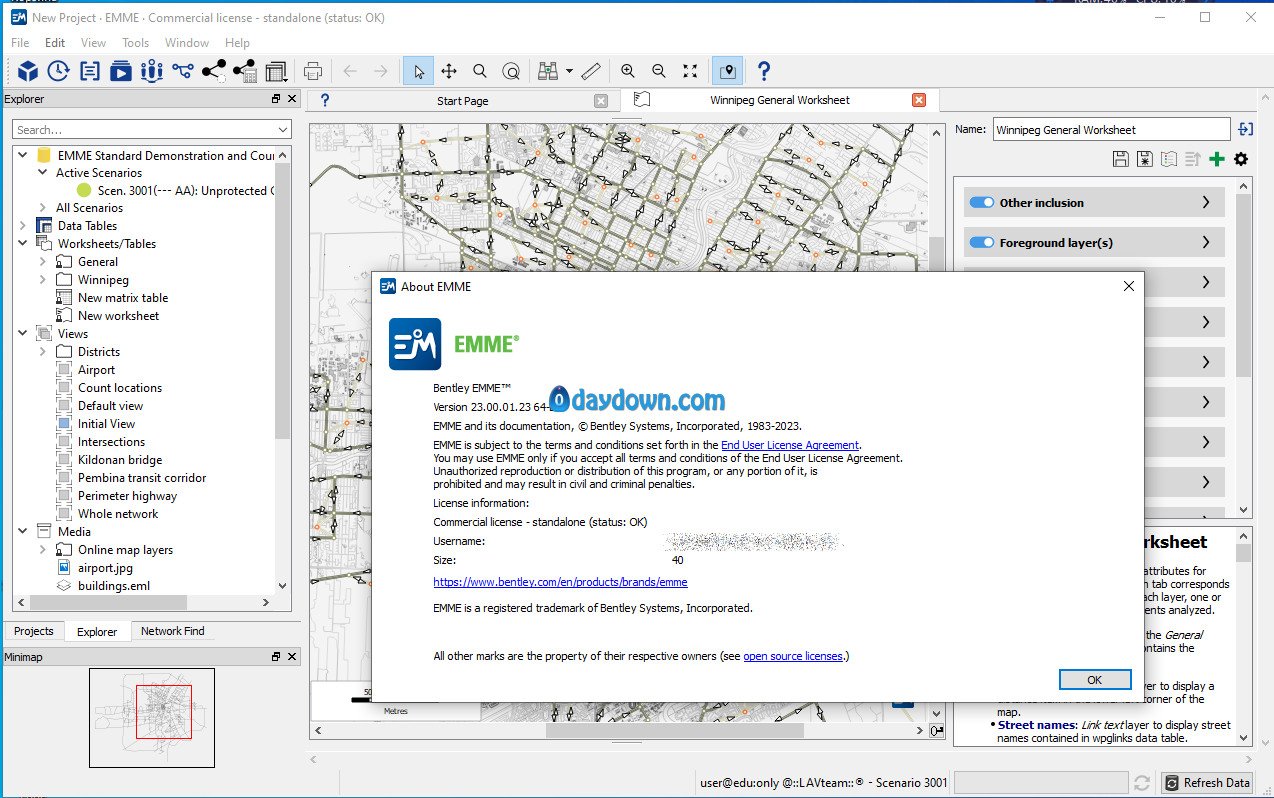
Task: Toggle the Other inclusion layer switch
Action: [x=982, y=203]
